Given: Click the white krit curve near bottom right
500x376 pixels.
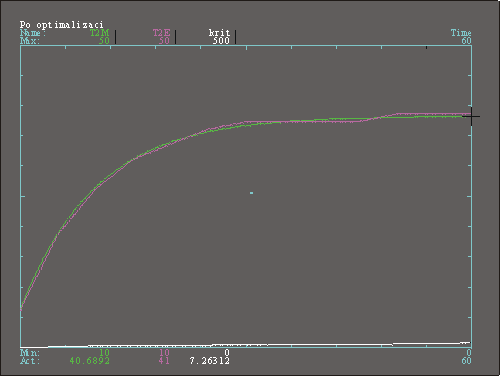Looking at the screenshot, I should (433, 343).
